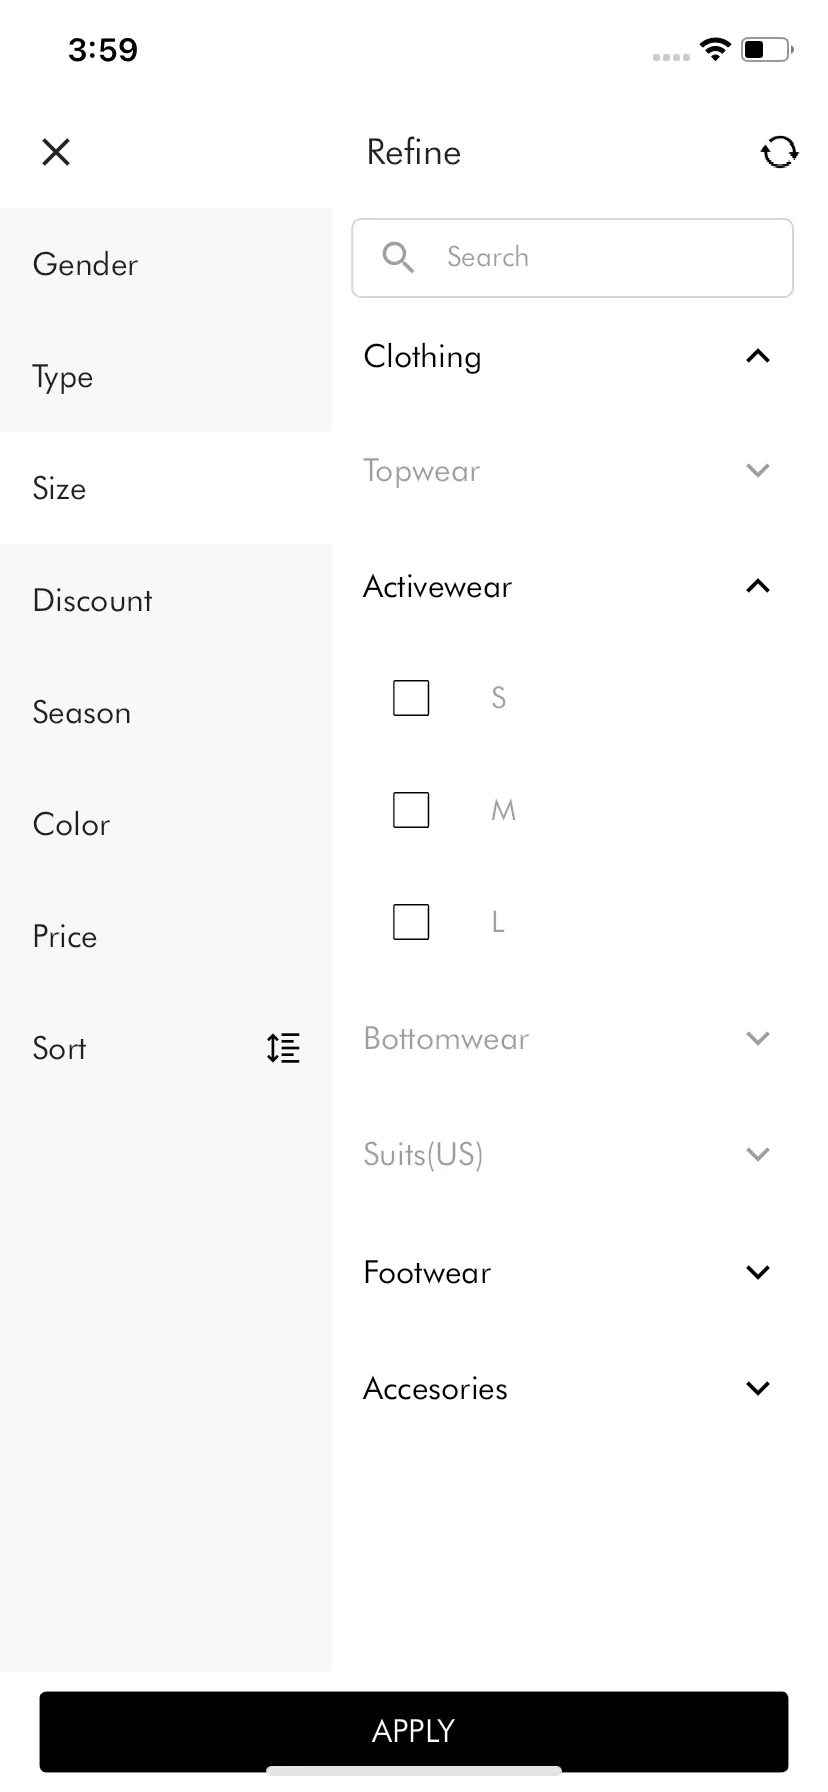Viewport: 828px width, 1792px height.
Task: Expand the Bottomwear chevron
Action: coord(758,1038)
